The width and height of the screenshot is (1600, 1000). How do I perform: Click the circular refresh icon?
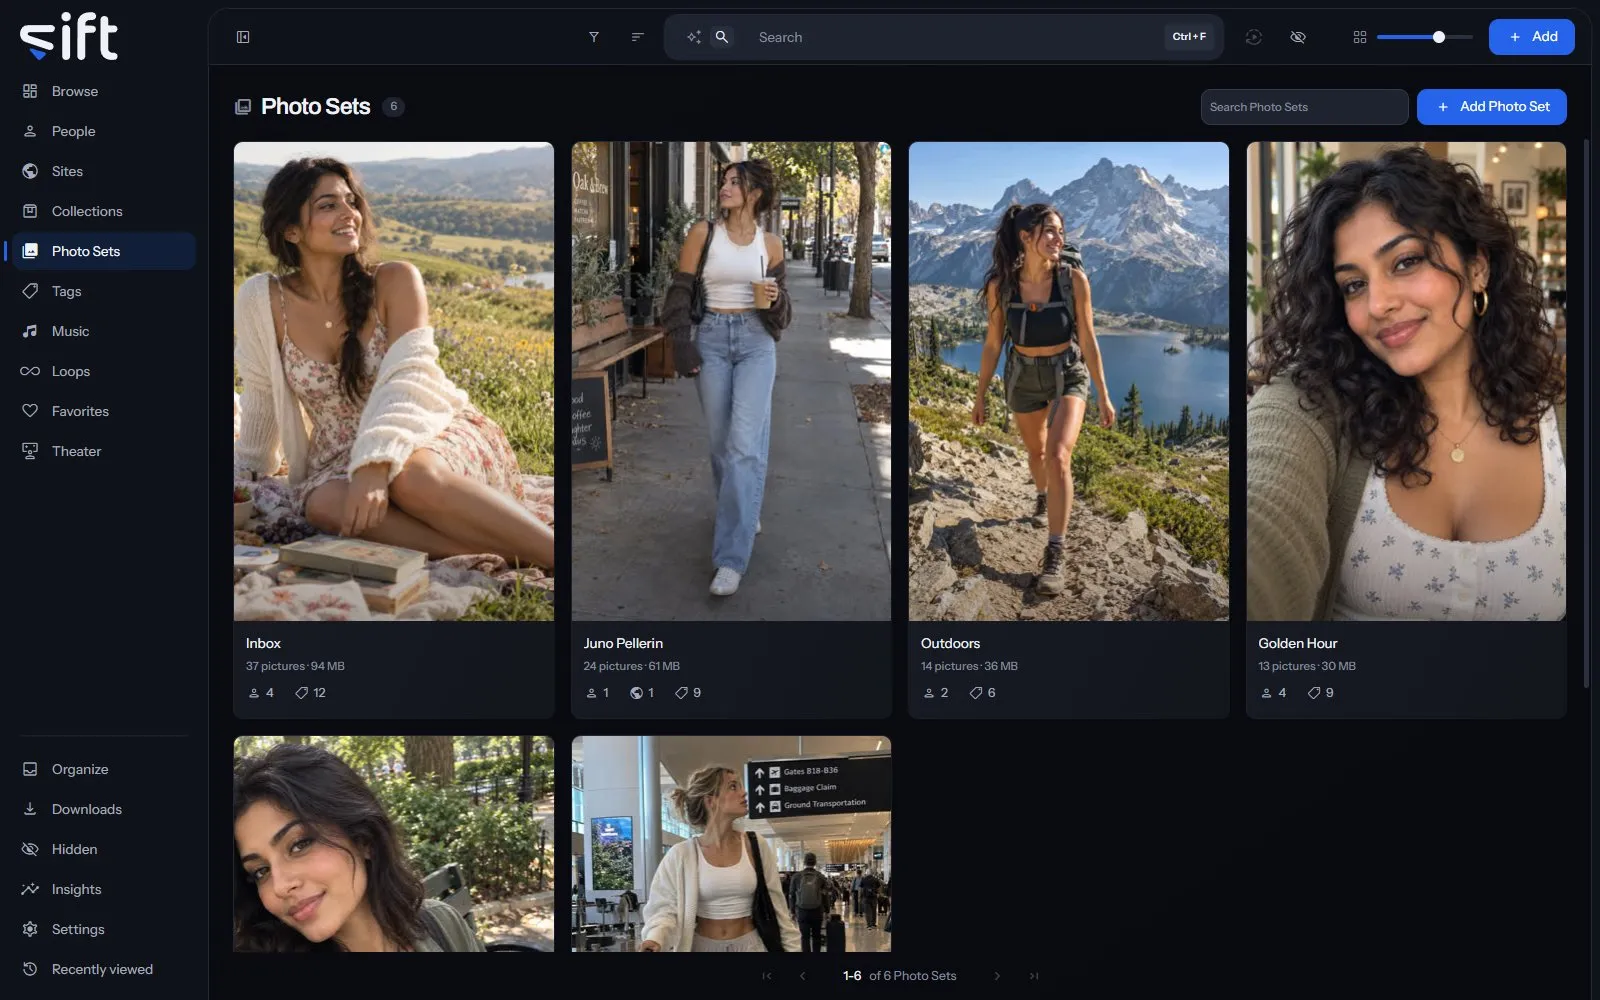tap(1254, 37)
